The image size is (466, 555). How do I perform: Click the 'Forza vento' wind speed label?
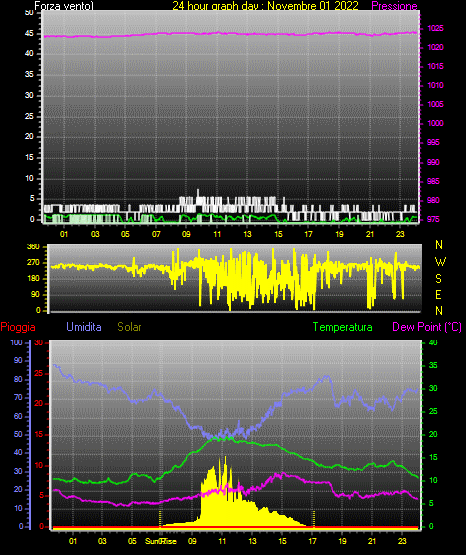pyautogui.click(x=64, y=6)
